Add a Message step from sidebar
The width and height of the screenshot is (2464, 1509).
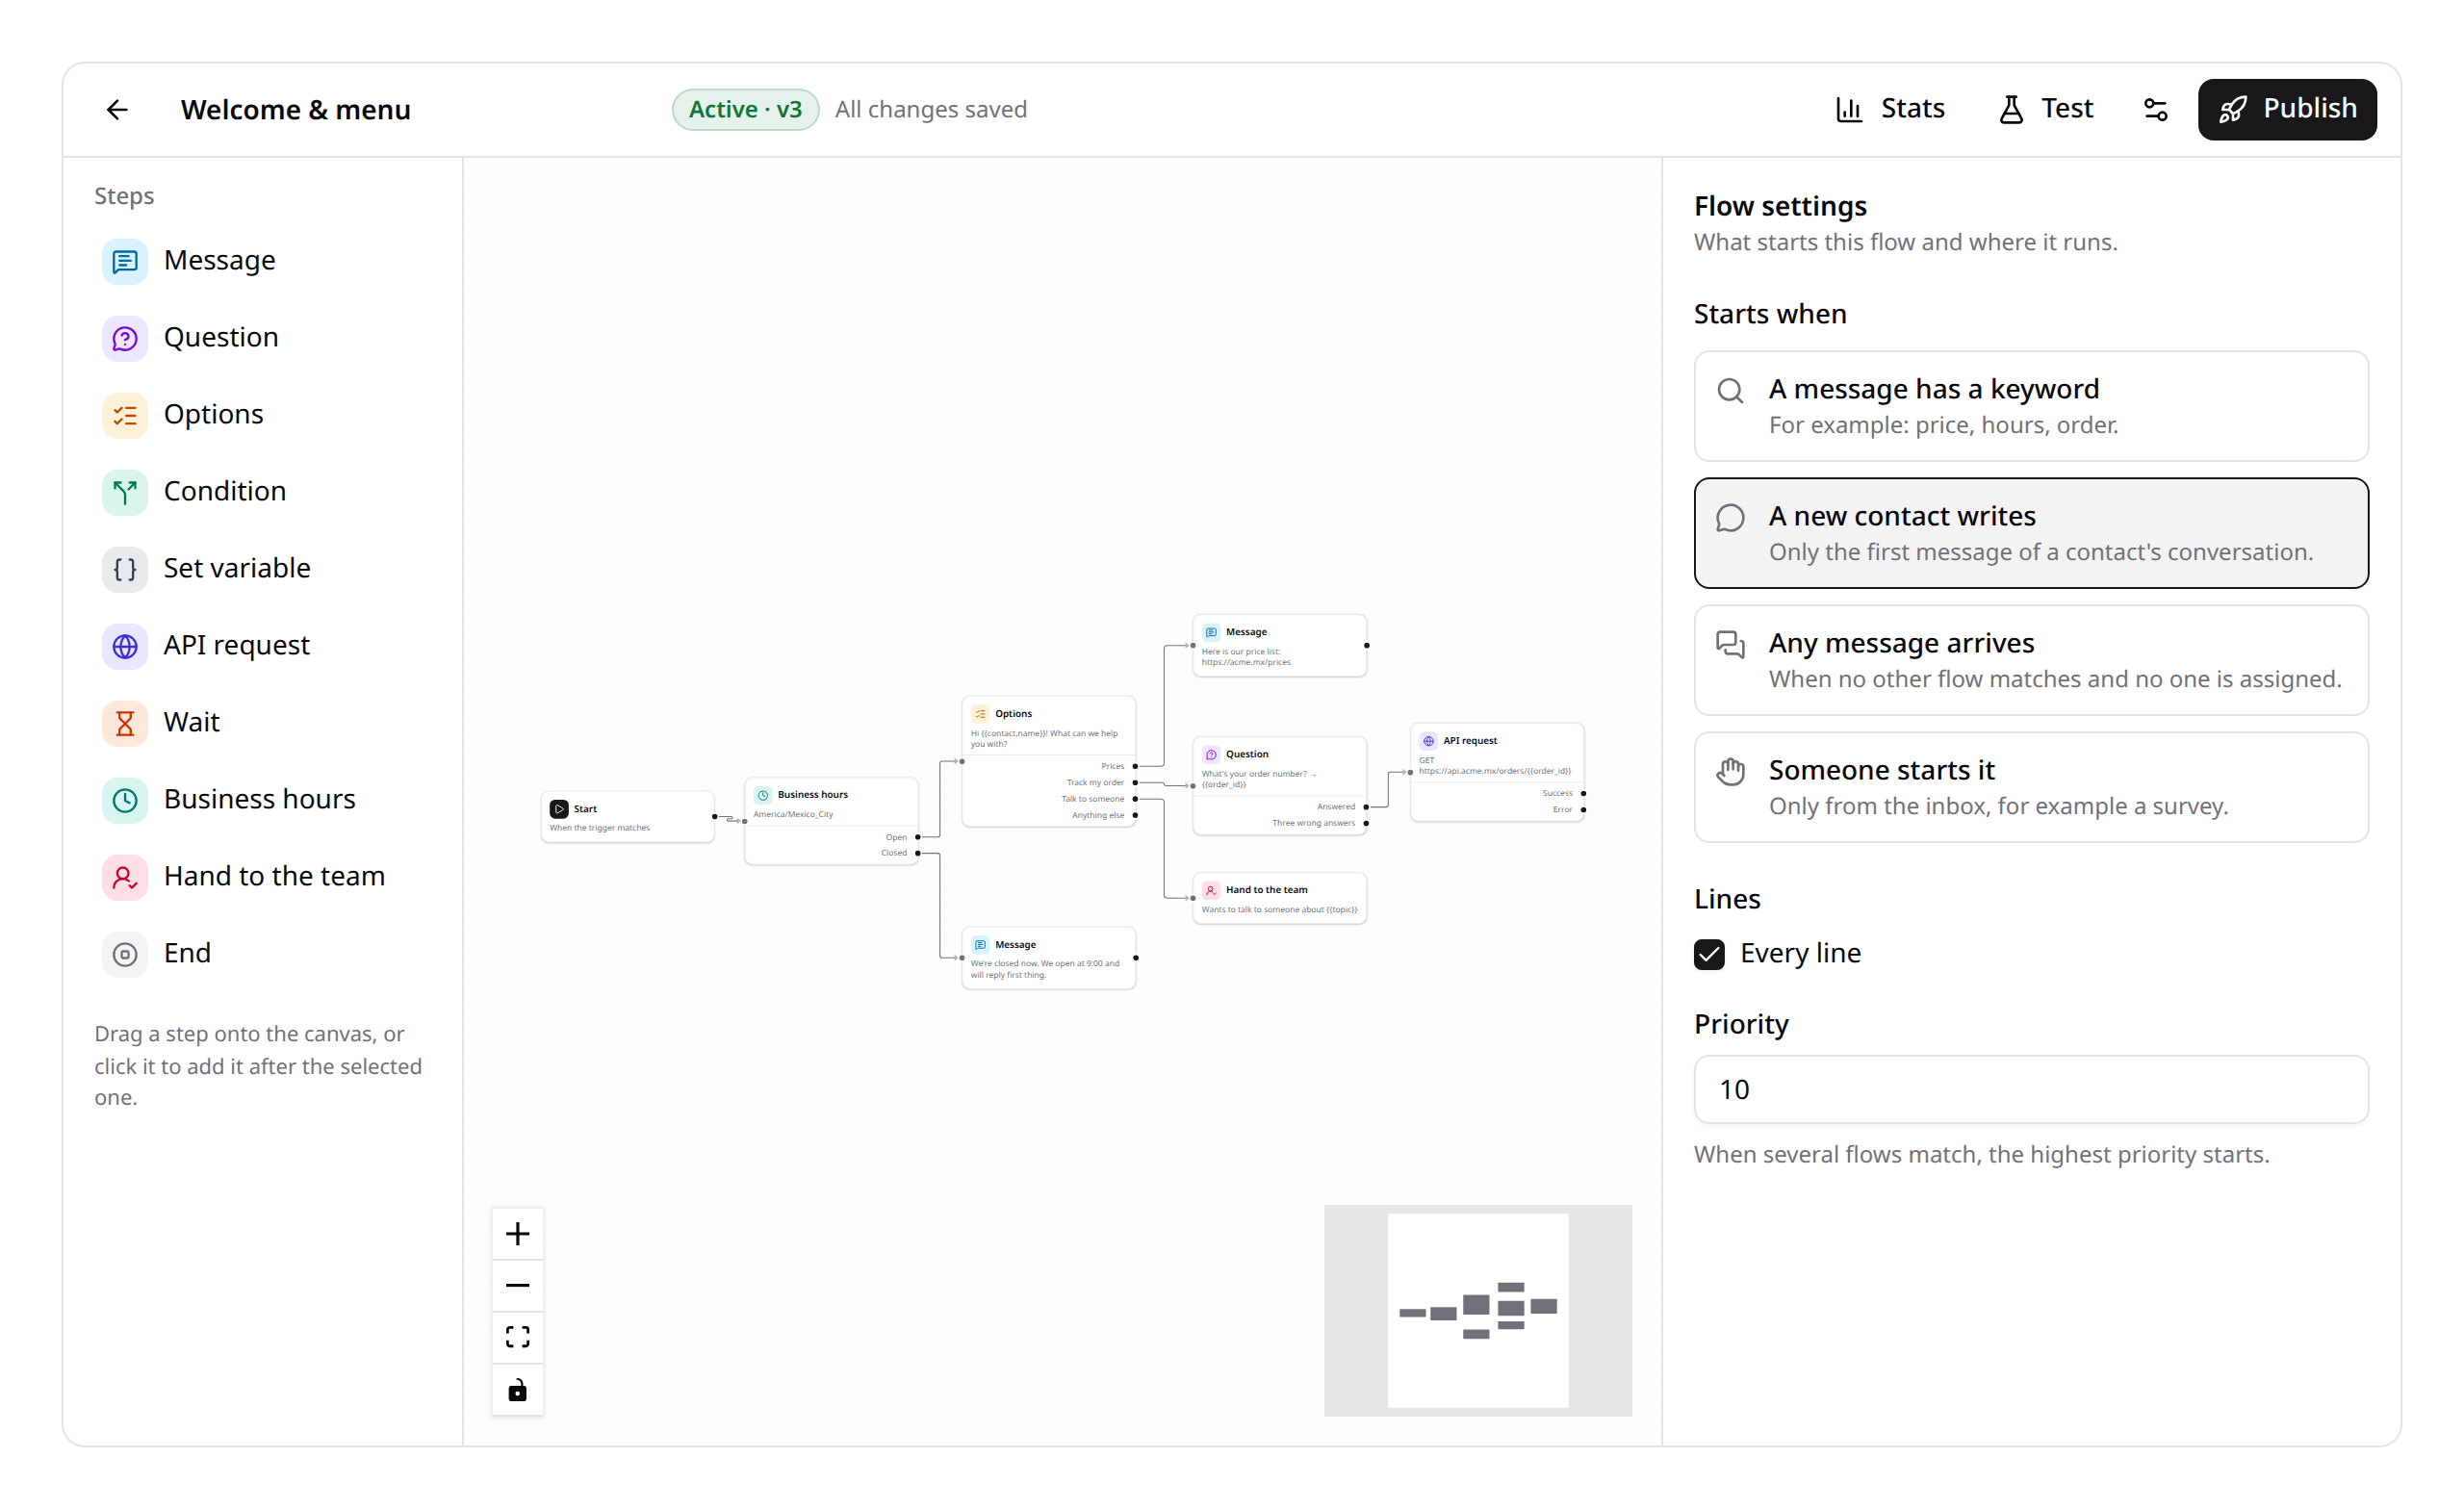262,261
